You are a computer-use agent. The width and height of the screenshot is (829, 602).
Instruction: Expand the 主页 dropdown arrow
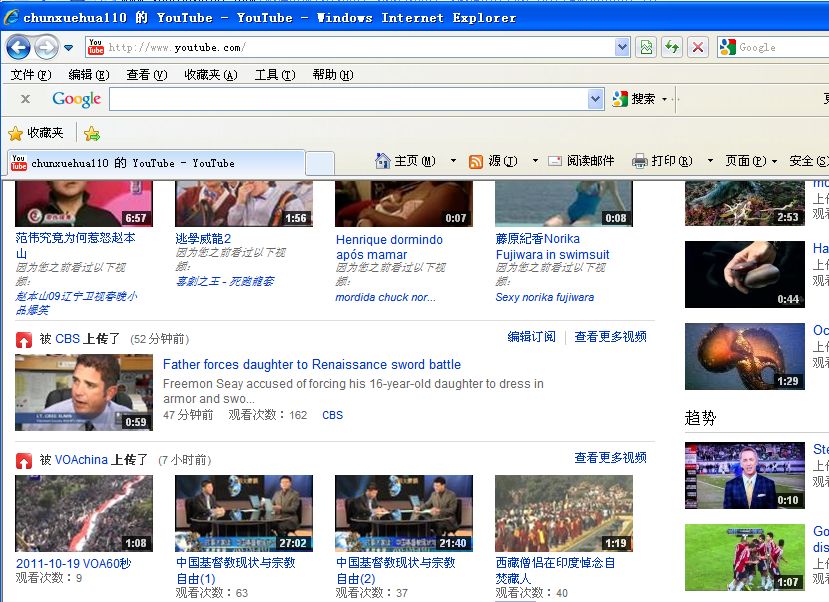click(x=453, y=161)
